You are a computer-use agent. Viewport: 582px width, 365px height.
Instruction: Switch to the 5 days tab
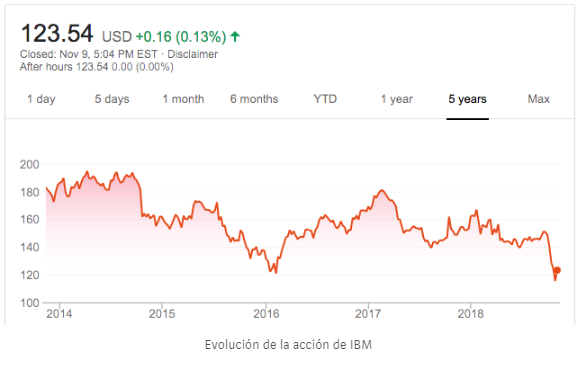[112, 99]
